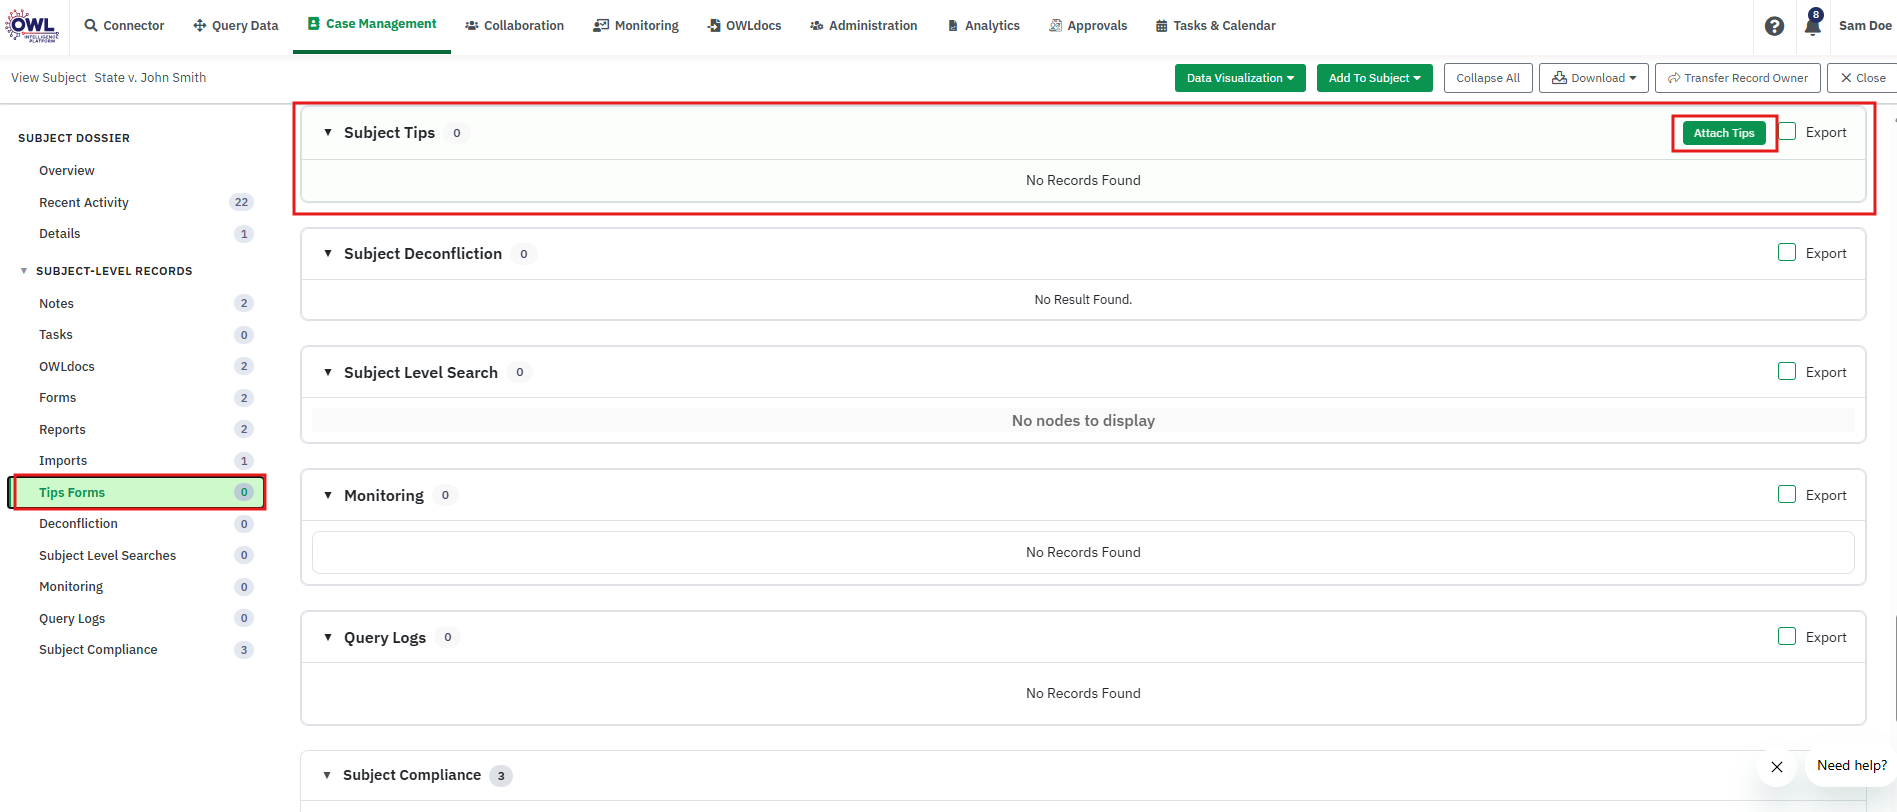Go to the Case Management tab
The width and height of the screenshot is (1897, 812).
(x=372, y=24)
